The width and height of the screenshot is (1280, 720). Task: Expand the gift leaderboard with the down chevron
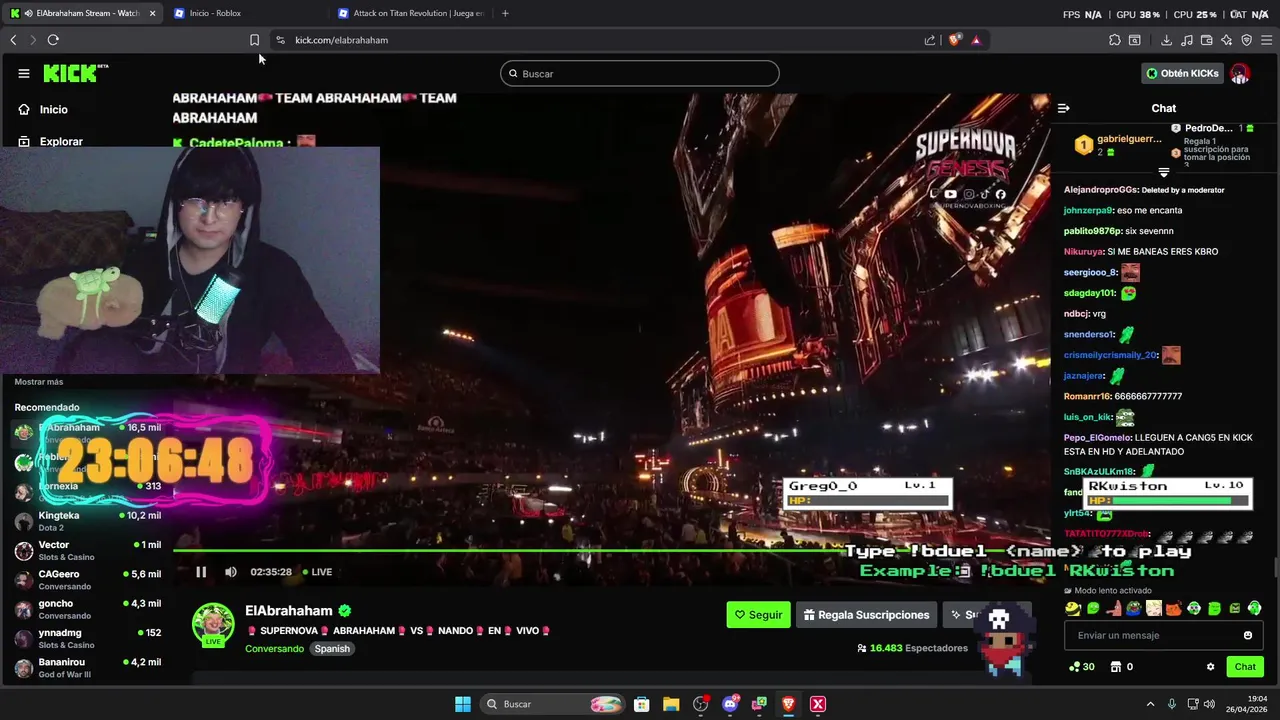click(x=1164, y=173)
